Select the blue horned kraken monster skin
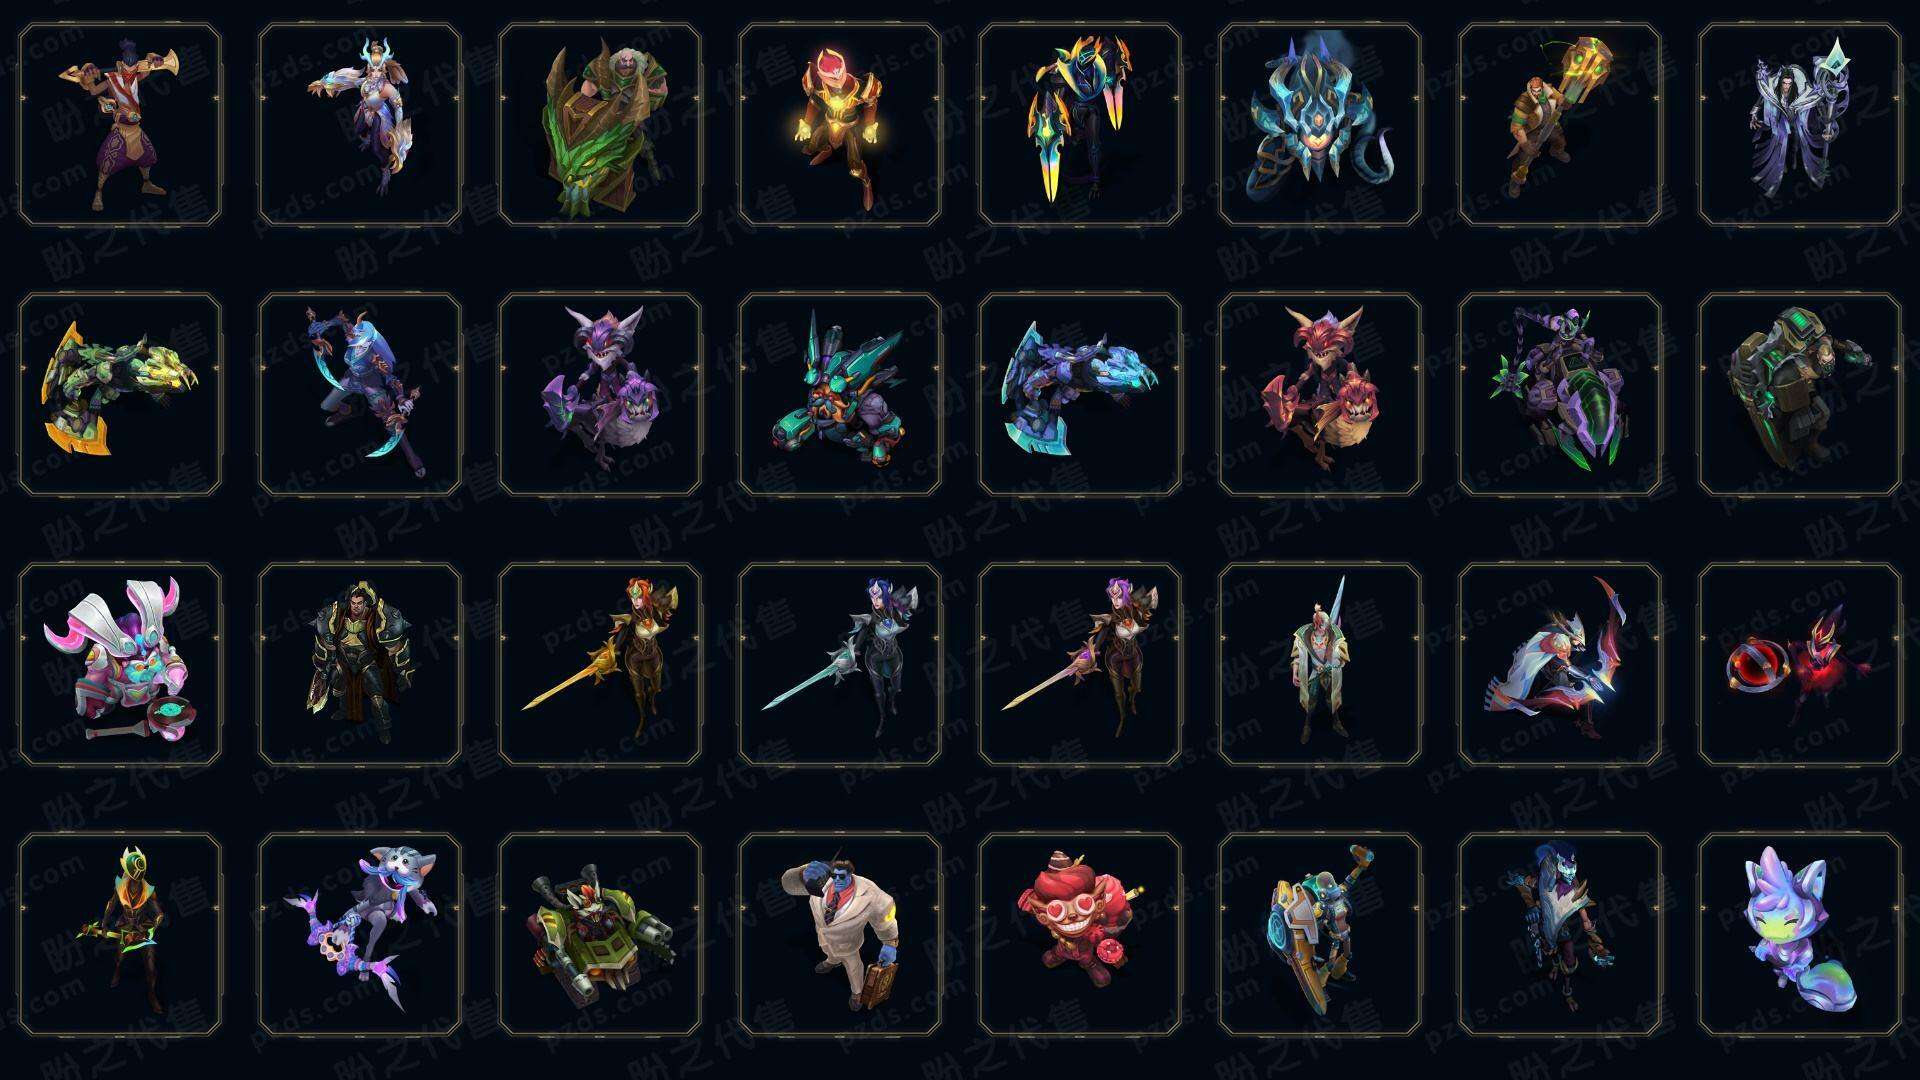This screenshot has height=1080, width=1920. click(1320, 125)
